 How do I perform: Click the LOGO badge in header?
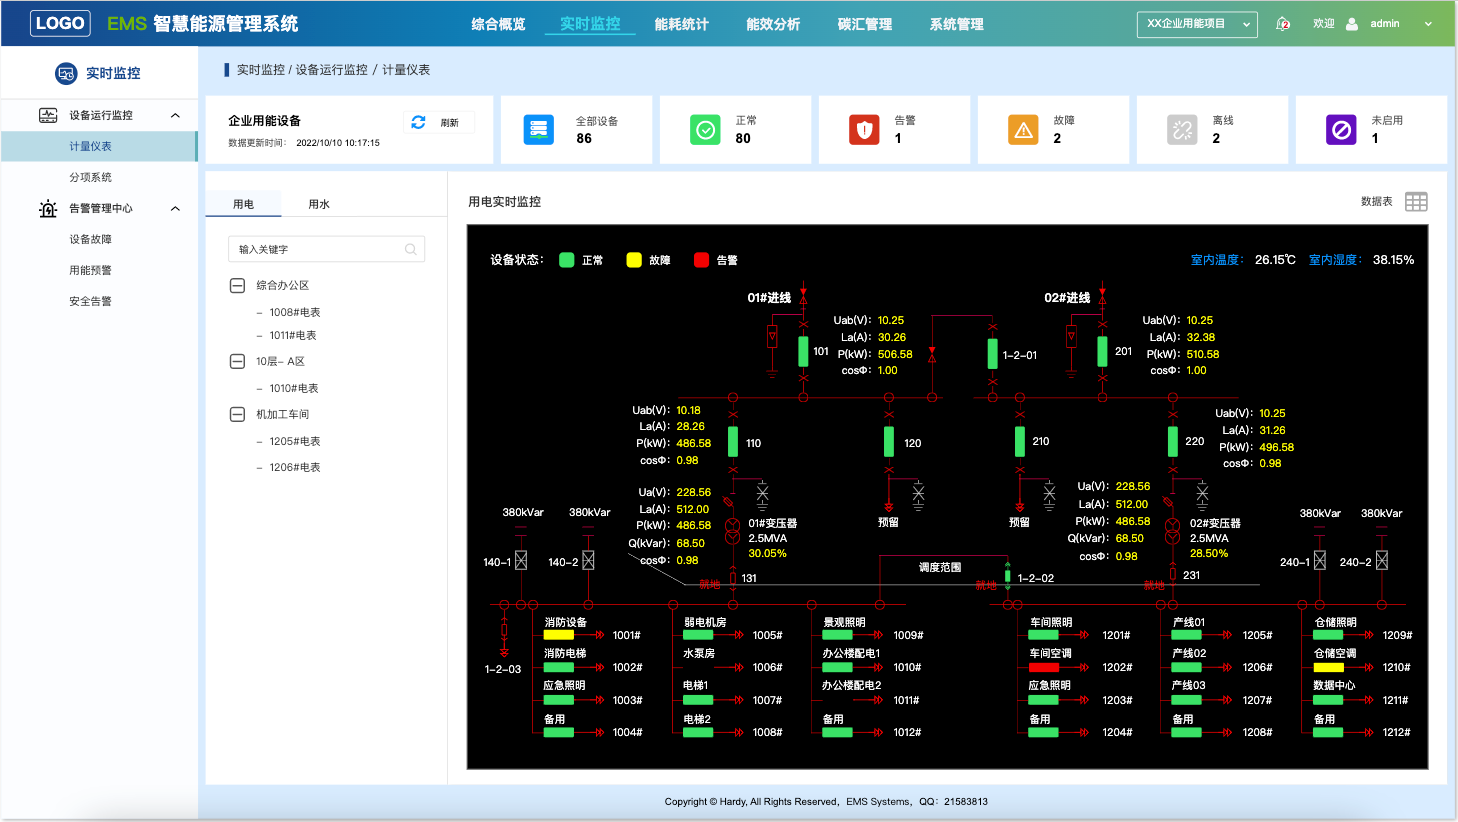[60, 23]
